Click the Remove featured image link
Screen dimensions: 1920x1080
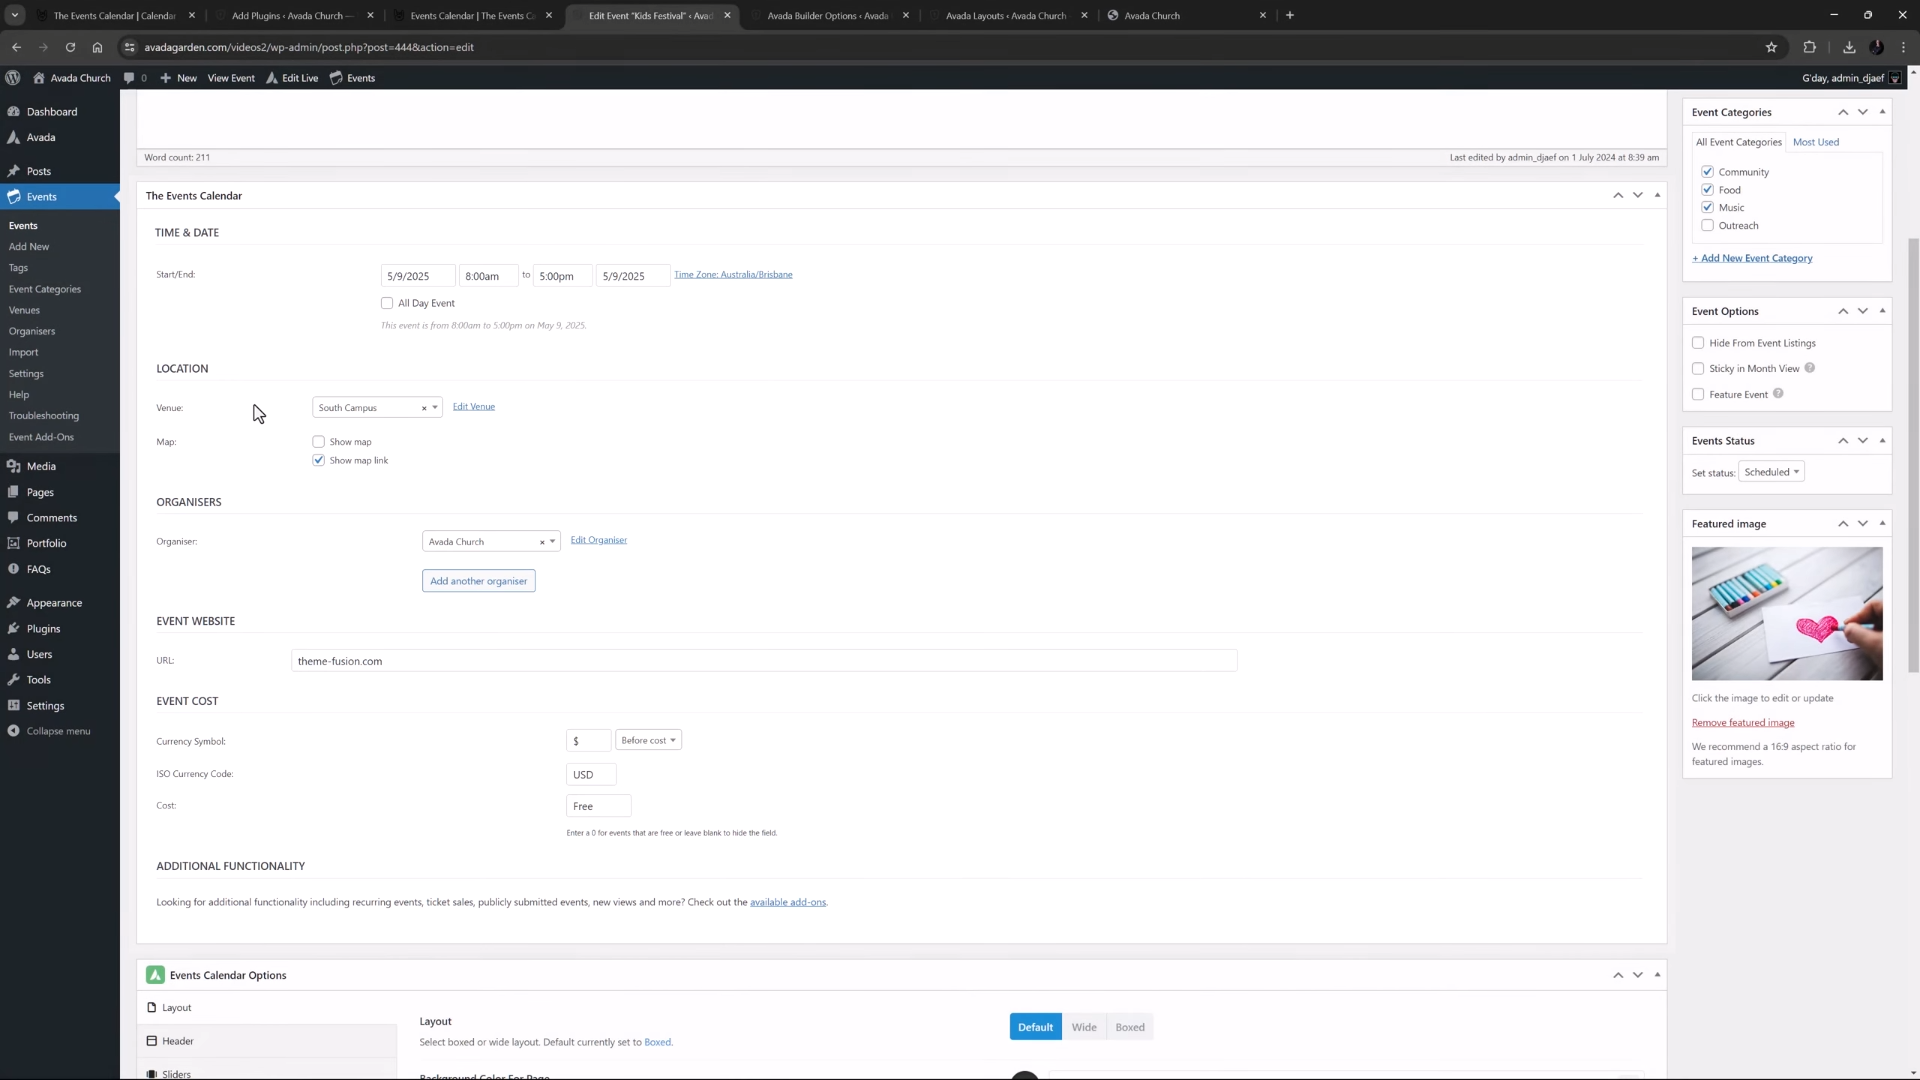1742,722
